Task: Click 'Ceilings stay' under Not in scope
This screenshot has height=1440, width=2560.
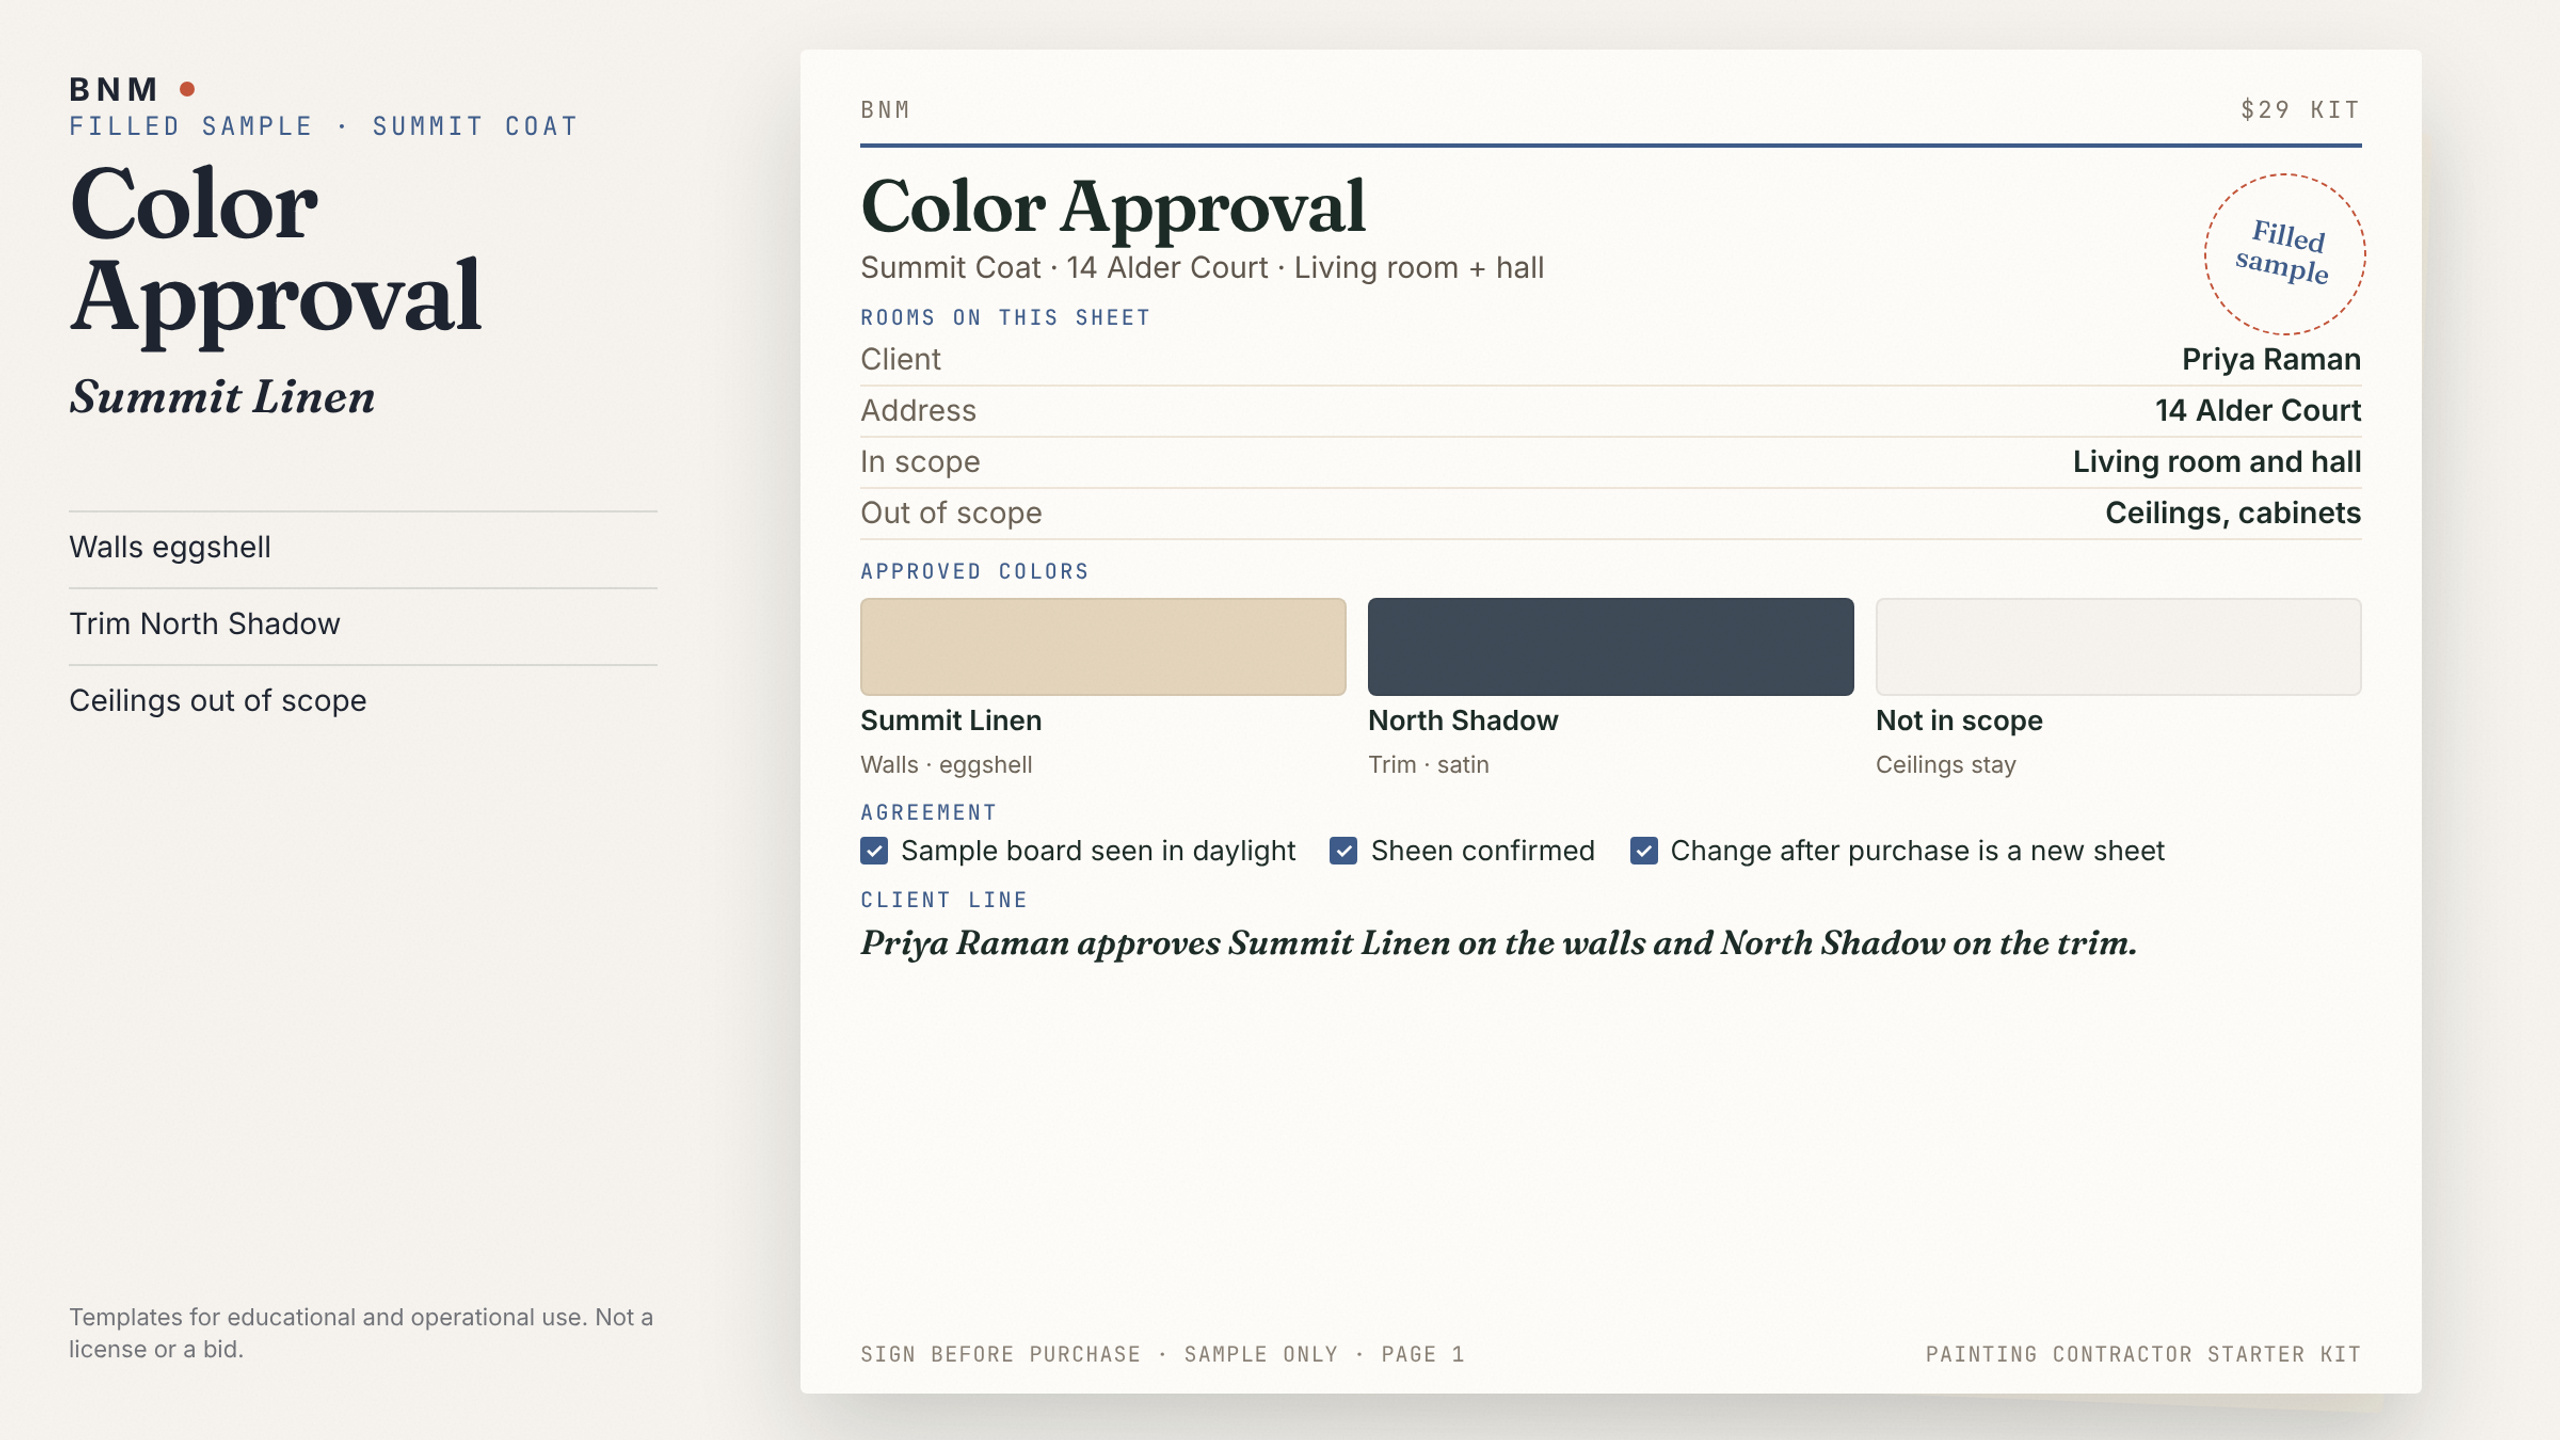Action: click(x=1945, y=765)
